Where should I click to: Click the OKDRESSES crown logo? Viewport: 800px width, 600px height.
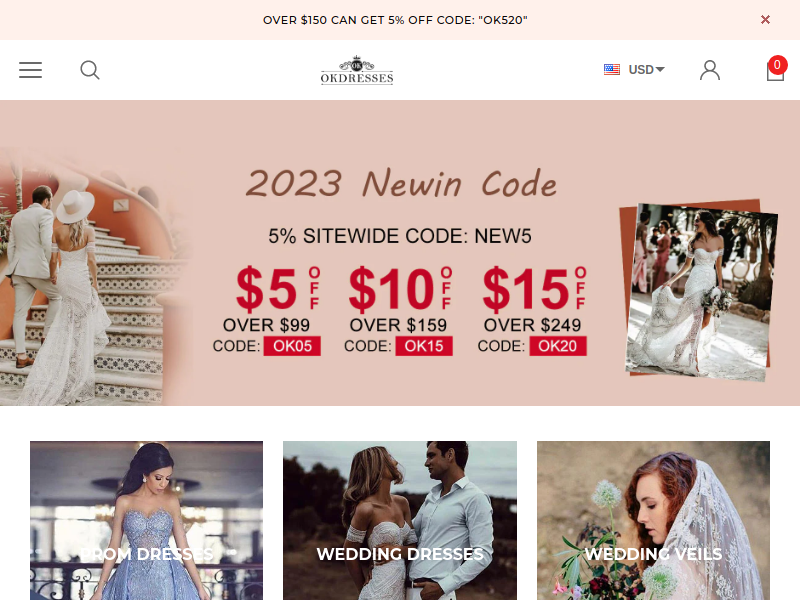point(357,70)
